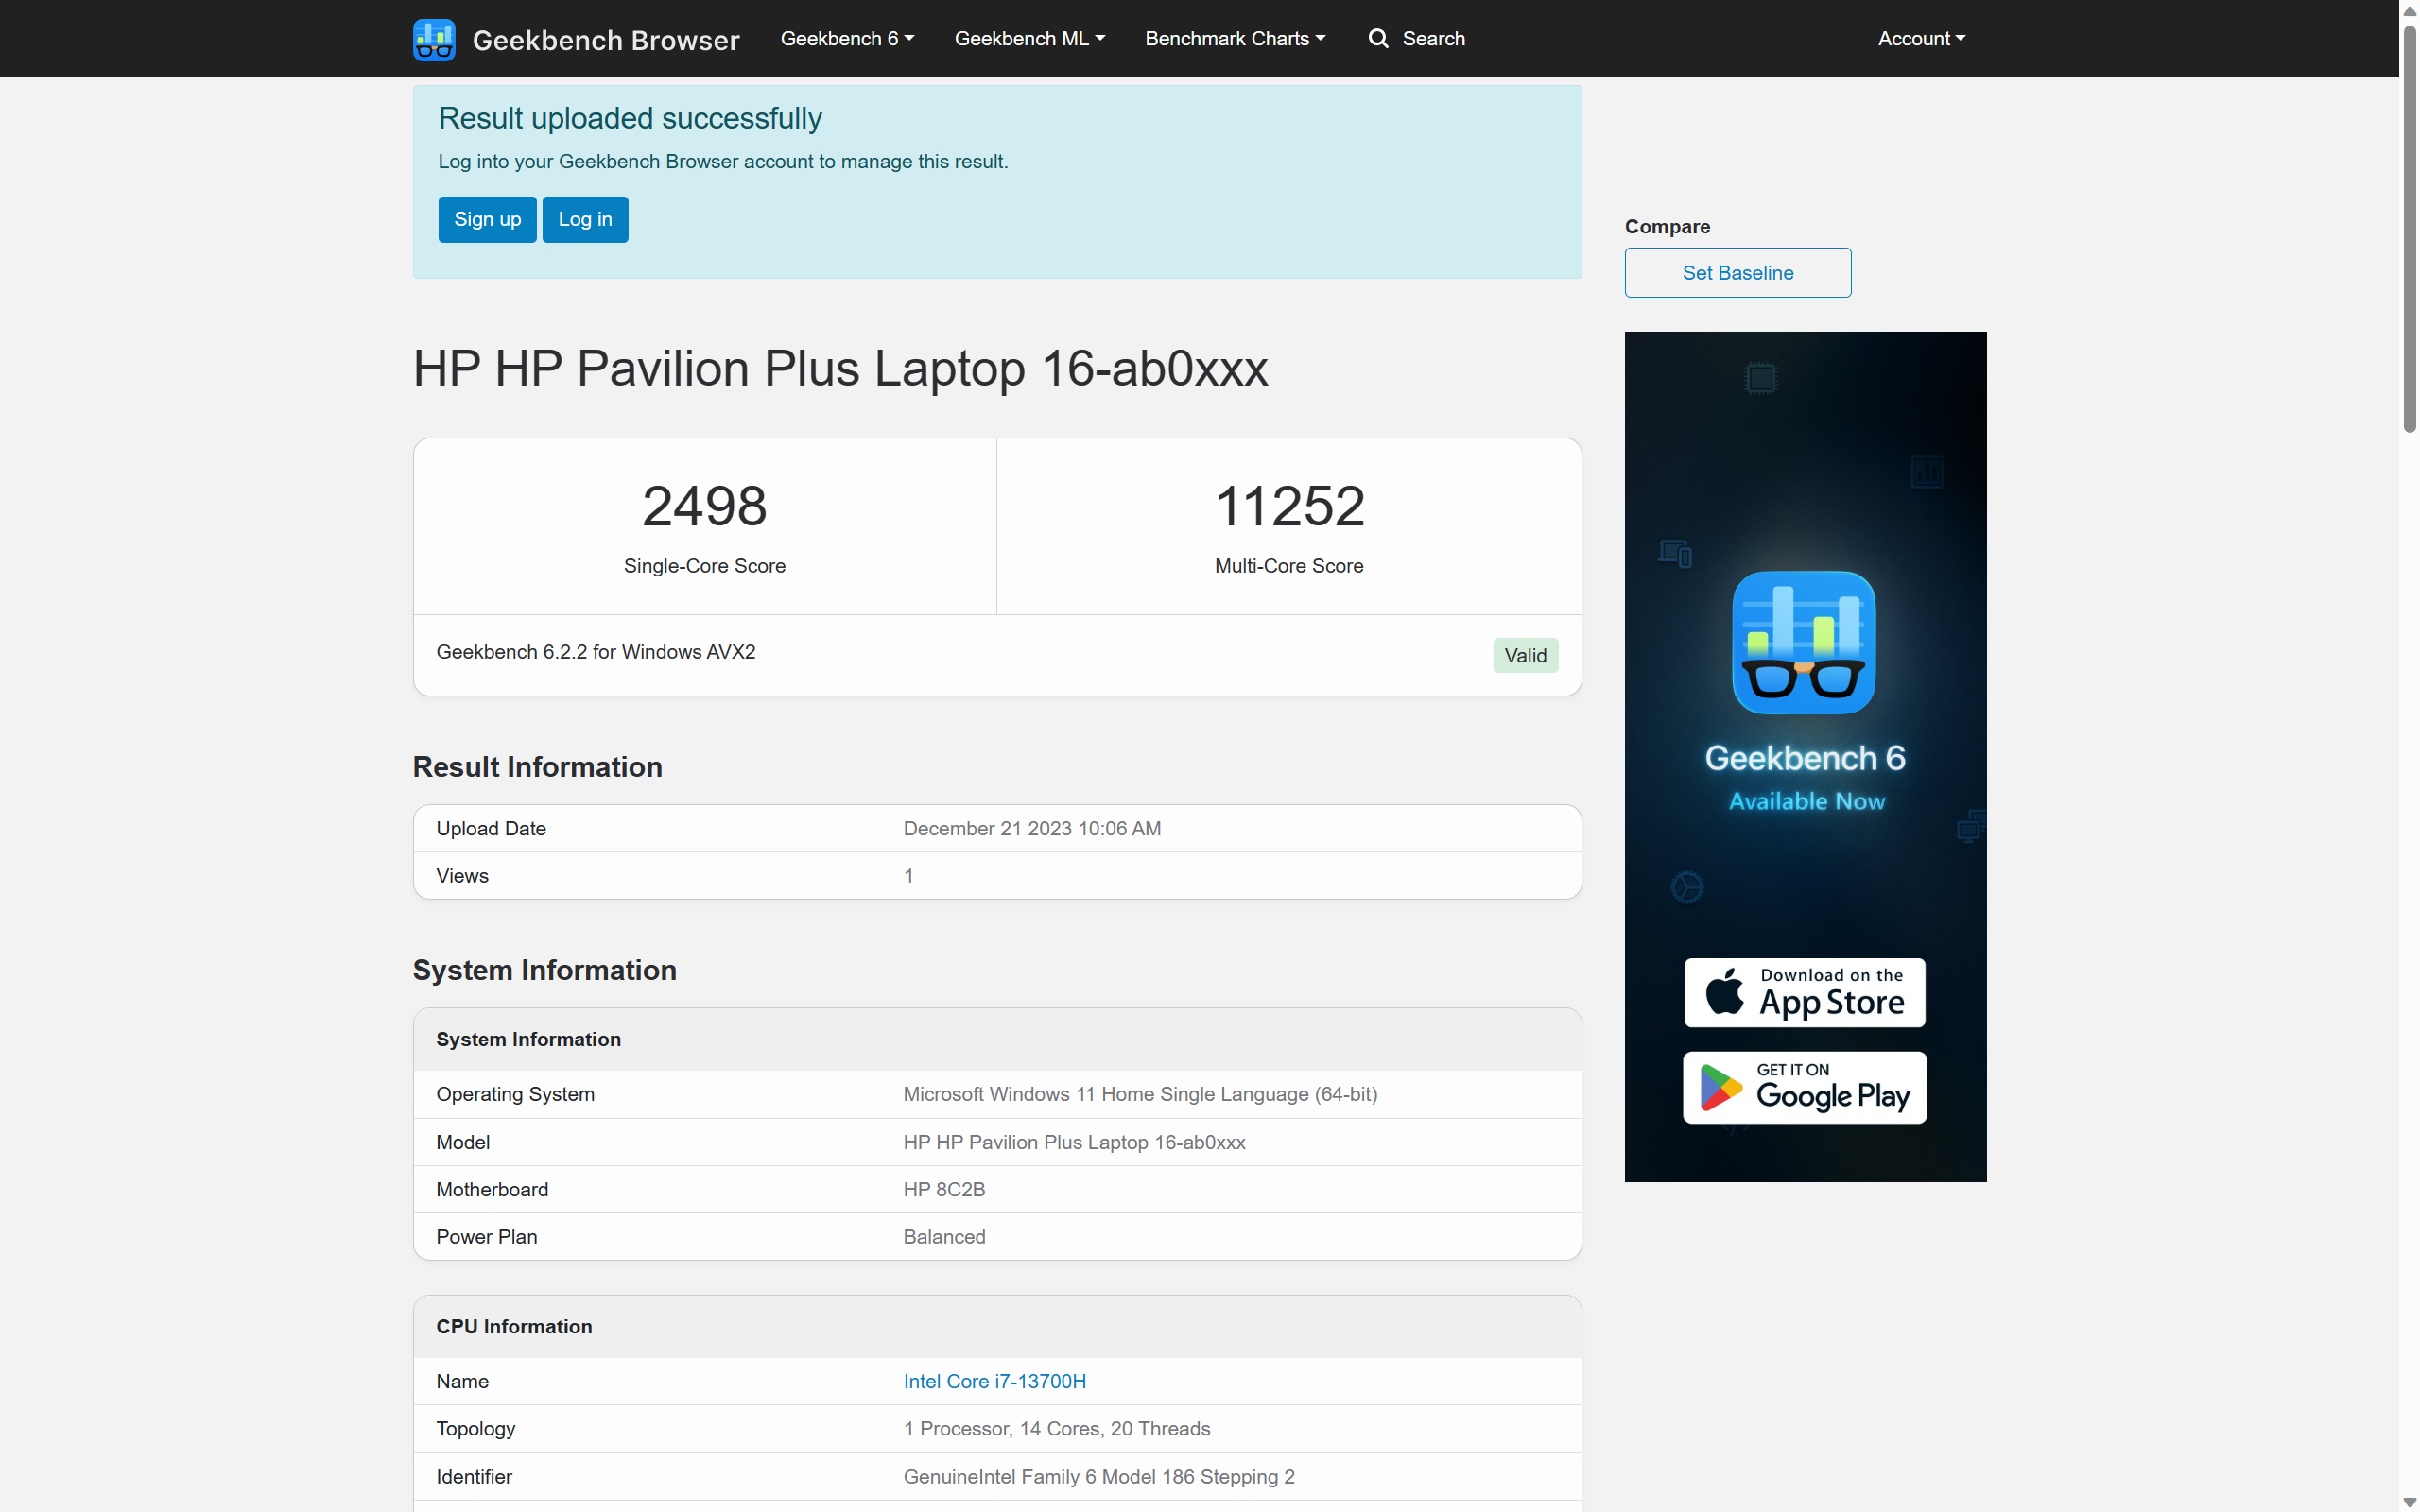This screenshot has width=2420, height=1512.
Task: Open the Geekbench ML dropdown menu
Action: coord(1029,38)
